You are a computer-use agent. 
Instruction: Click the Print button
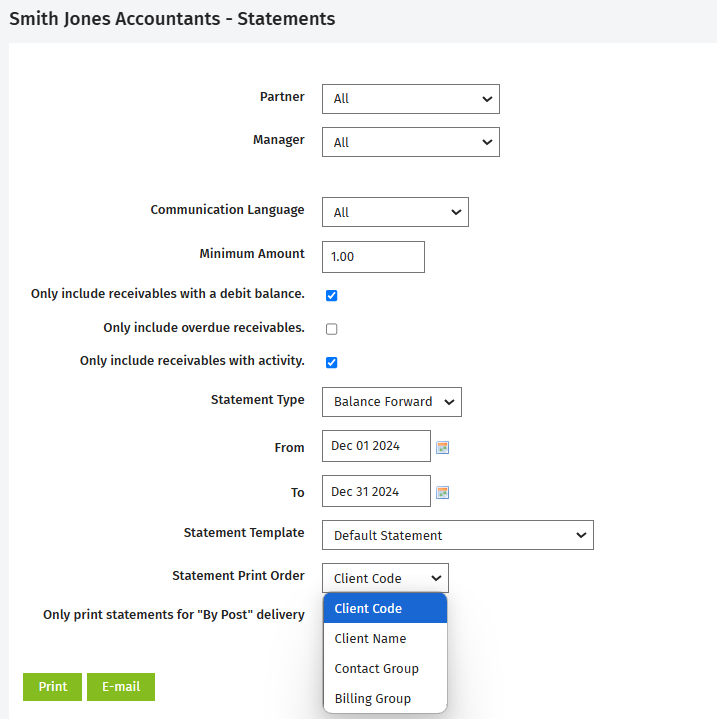(52, 686)
